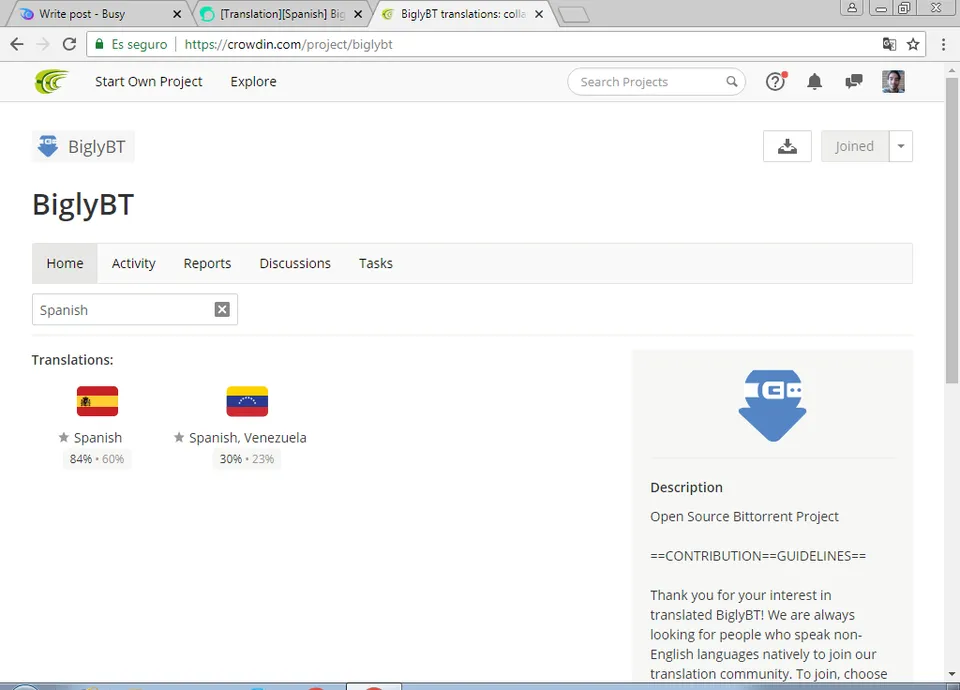The image size is (960, 690).
Task: Select the Home tab
Action: point(65,263)
